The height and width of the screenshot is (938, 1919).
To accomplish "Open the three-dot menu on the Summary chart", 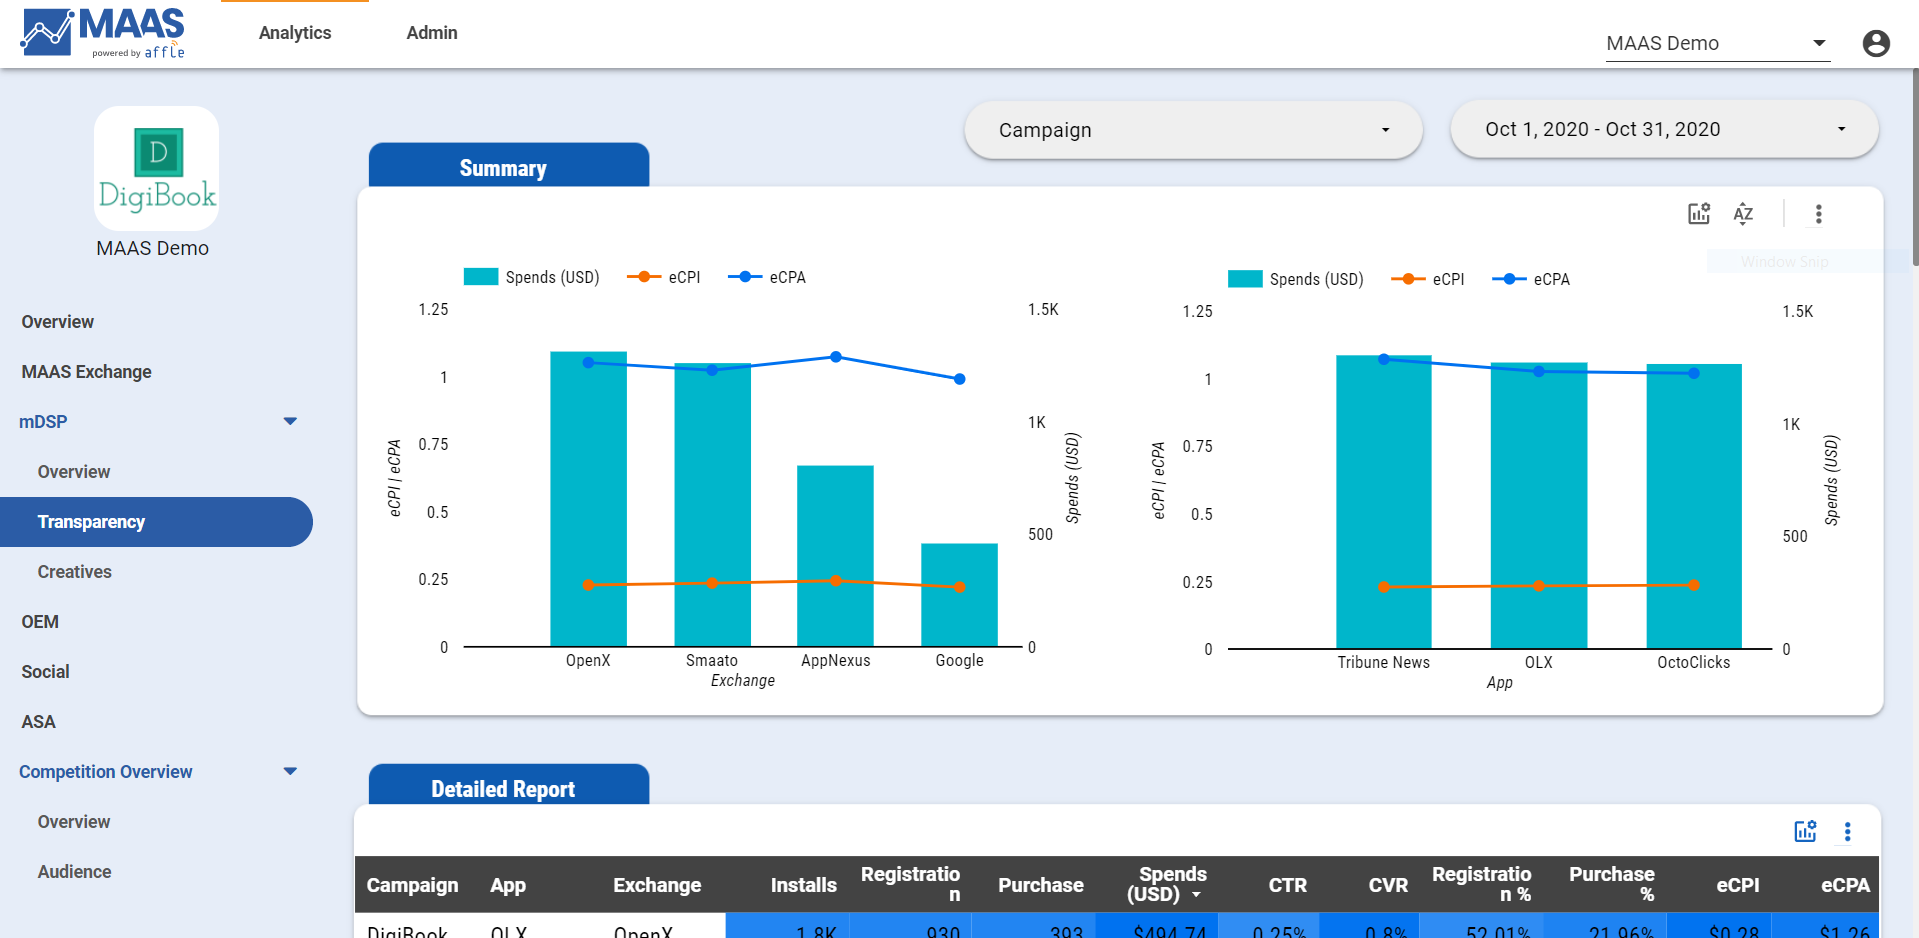I will [1818, 213].
